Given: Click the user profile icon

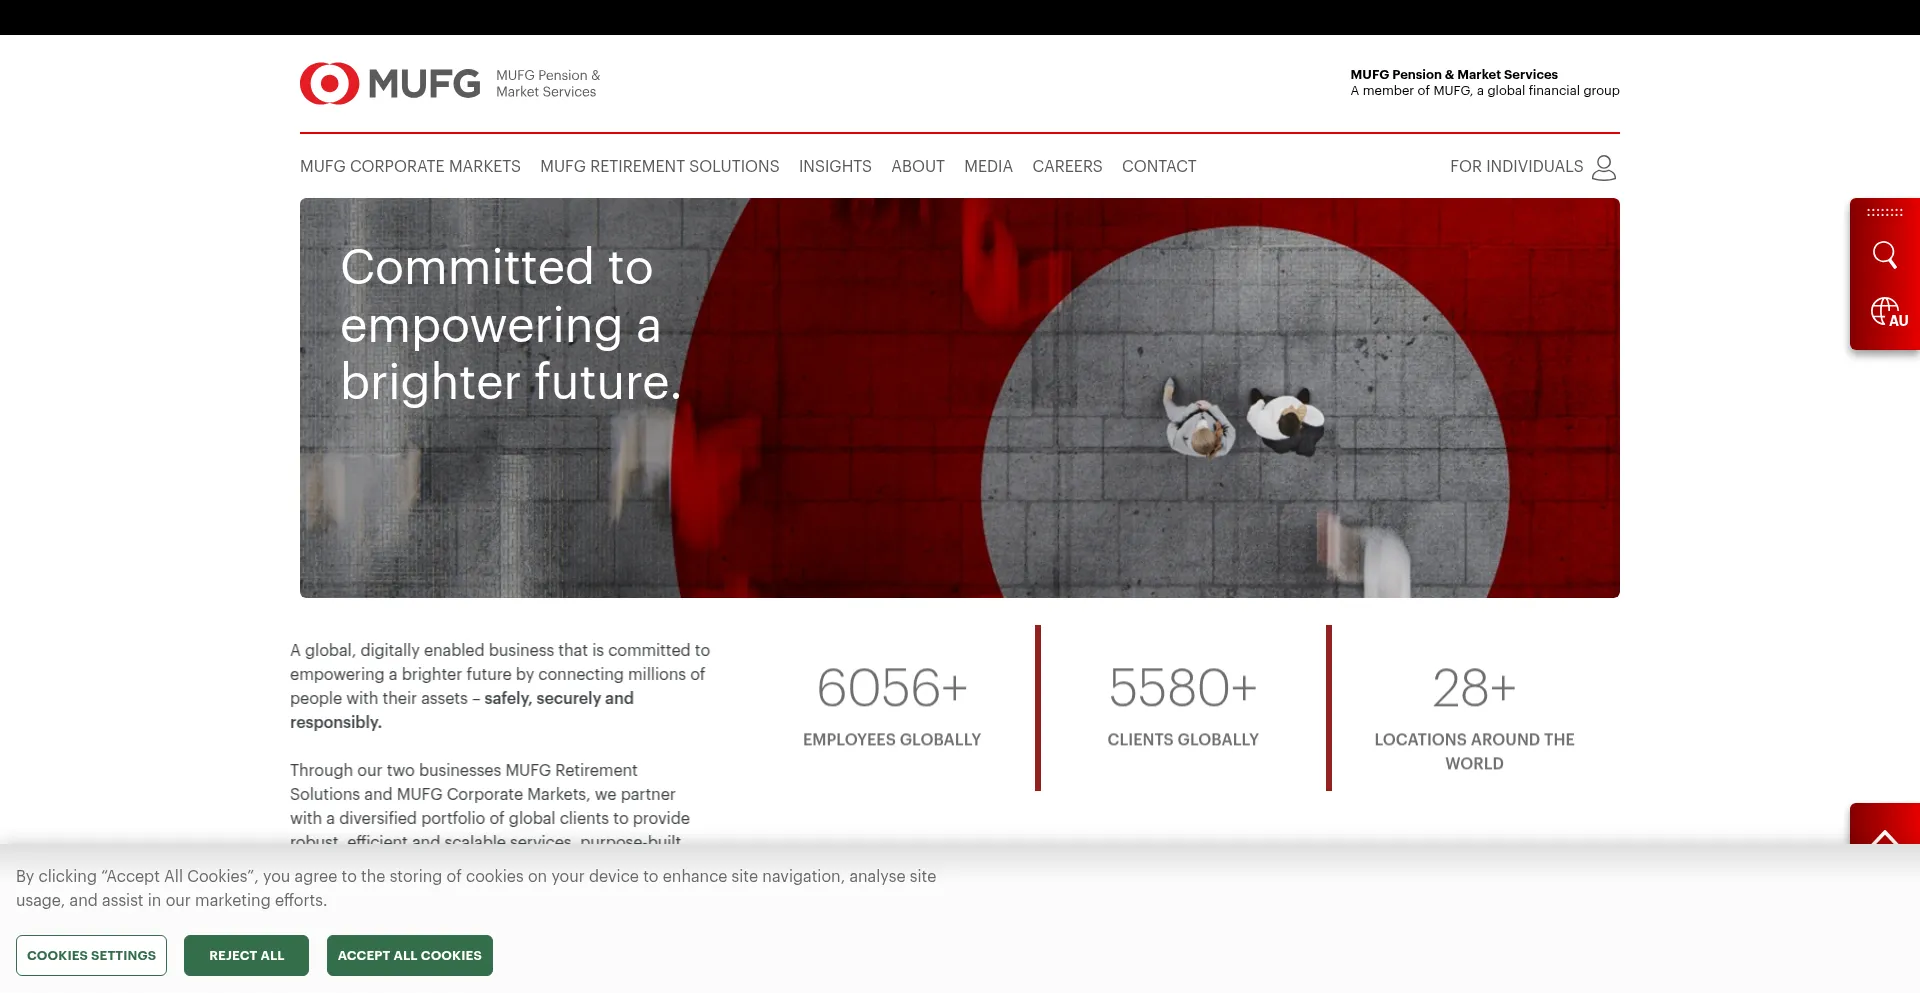Looking at the screenshot, I should coord(1604,167).
